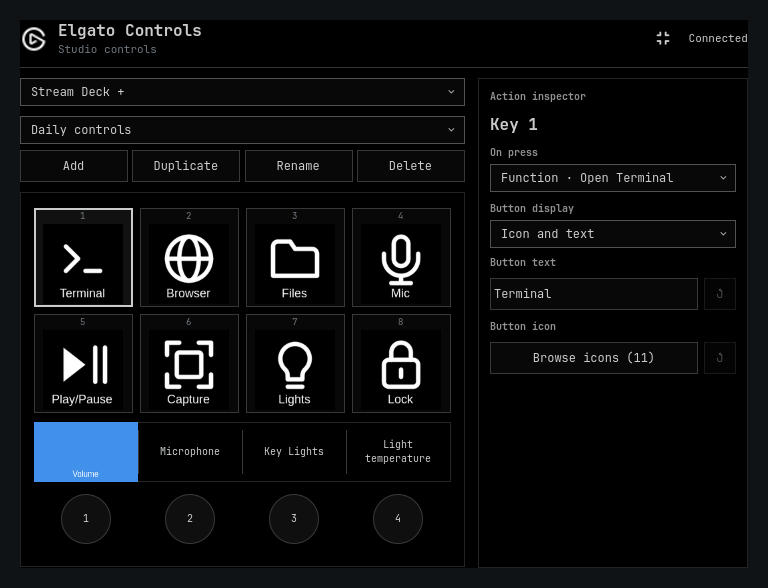This screenshot has height=588, width=768.
Task: Select the Capture screenshot key
Action: 189,364
